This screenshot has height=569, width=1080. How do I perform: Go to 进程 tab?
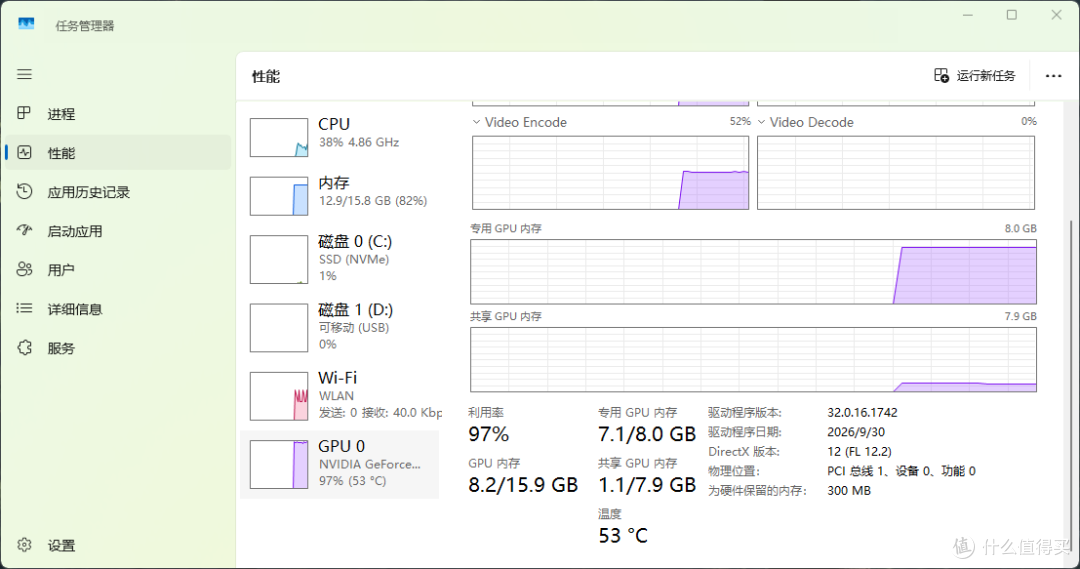[118, 114]
